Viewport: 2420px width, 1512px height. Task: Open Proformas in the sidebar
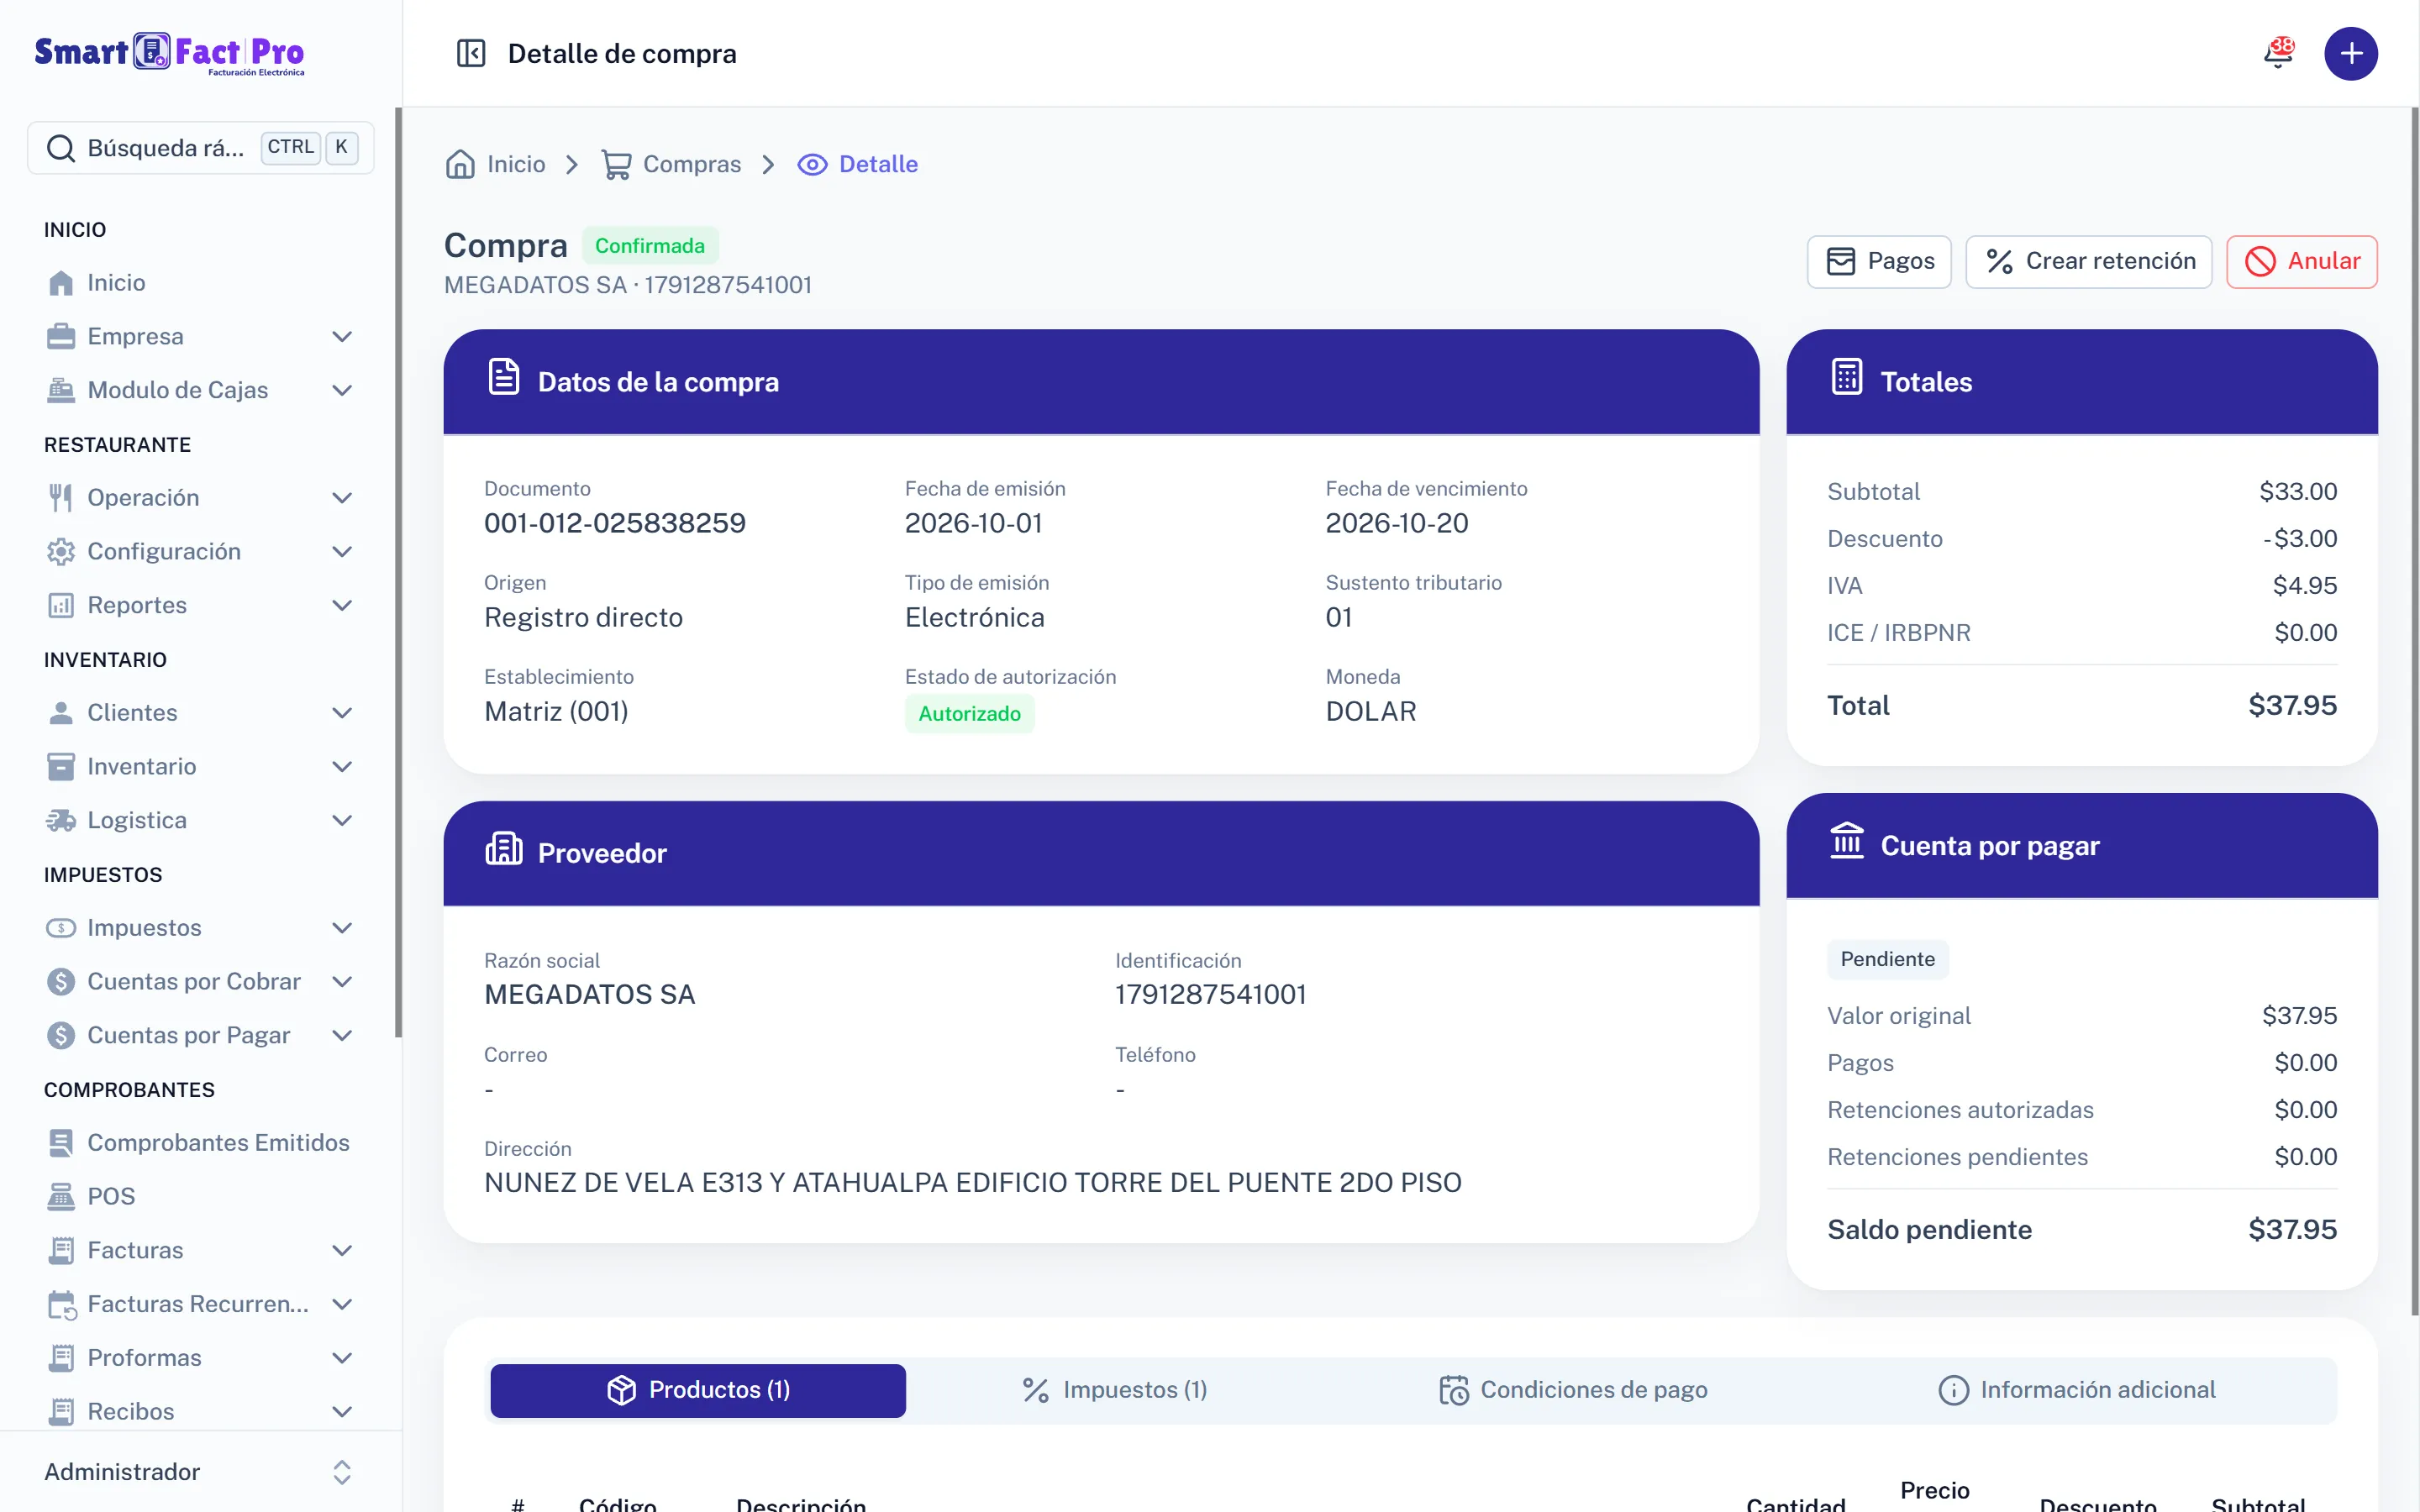pos(200,1357)
